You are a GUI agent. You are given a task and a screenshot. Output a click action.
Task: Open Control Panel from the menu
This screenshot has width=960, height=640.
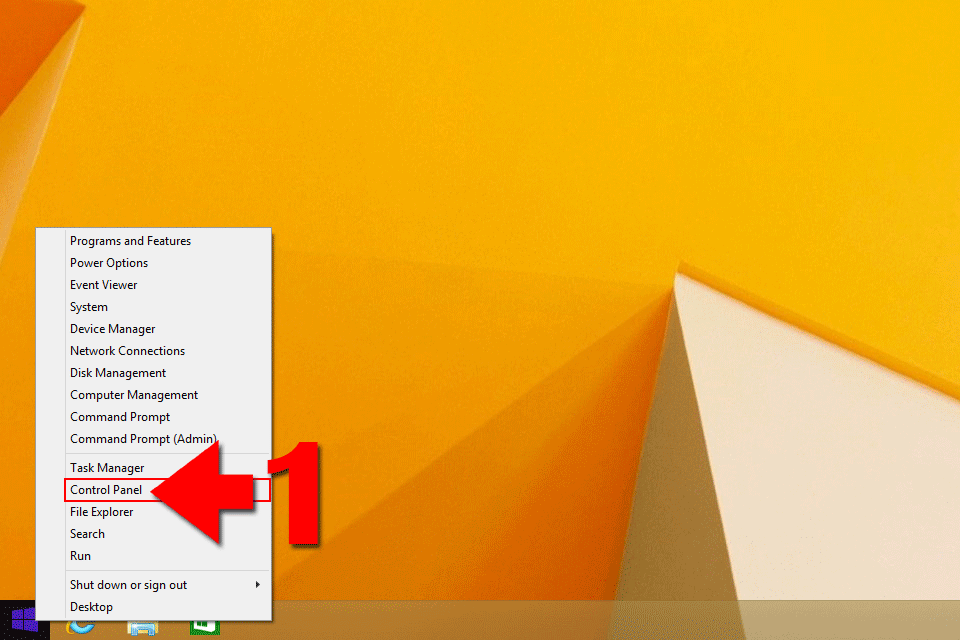pyautogui.click(x=106, y=490)
